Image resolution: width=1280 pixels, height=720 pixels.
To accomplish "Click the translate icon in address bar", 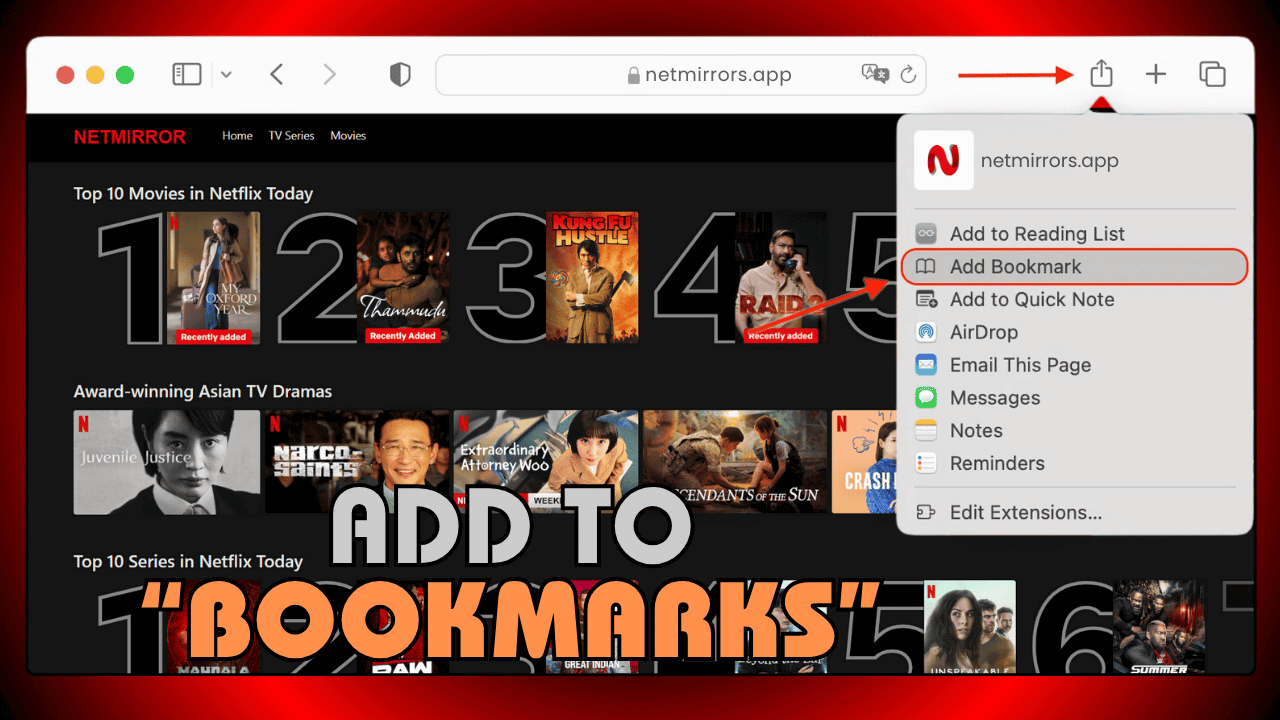I will point(874,74).
